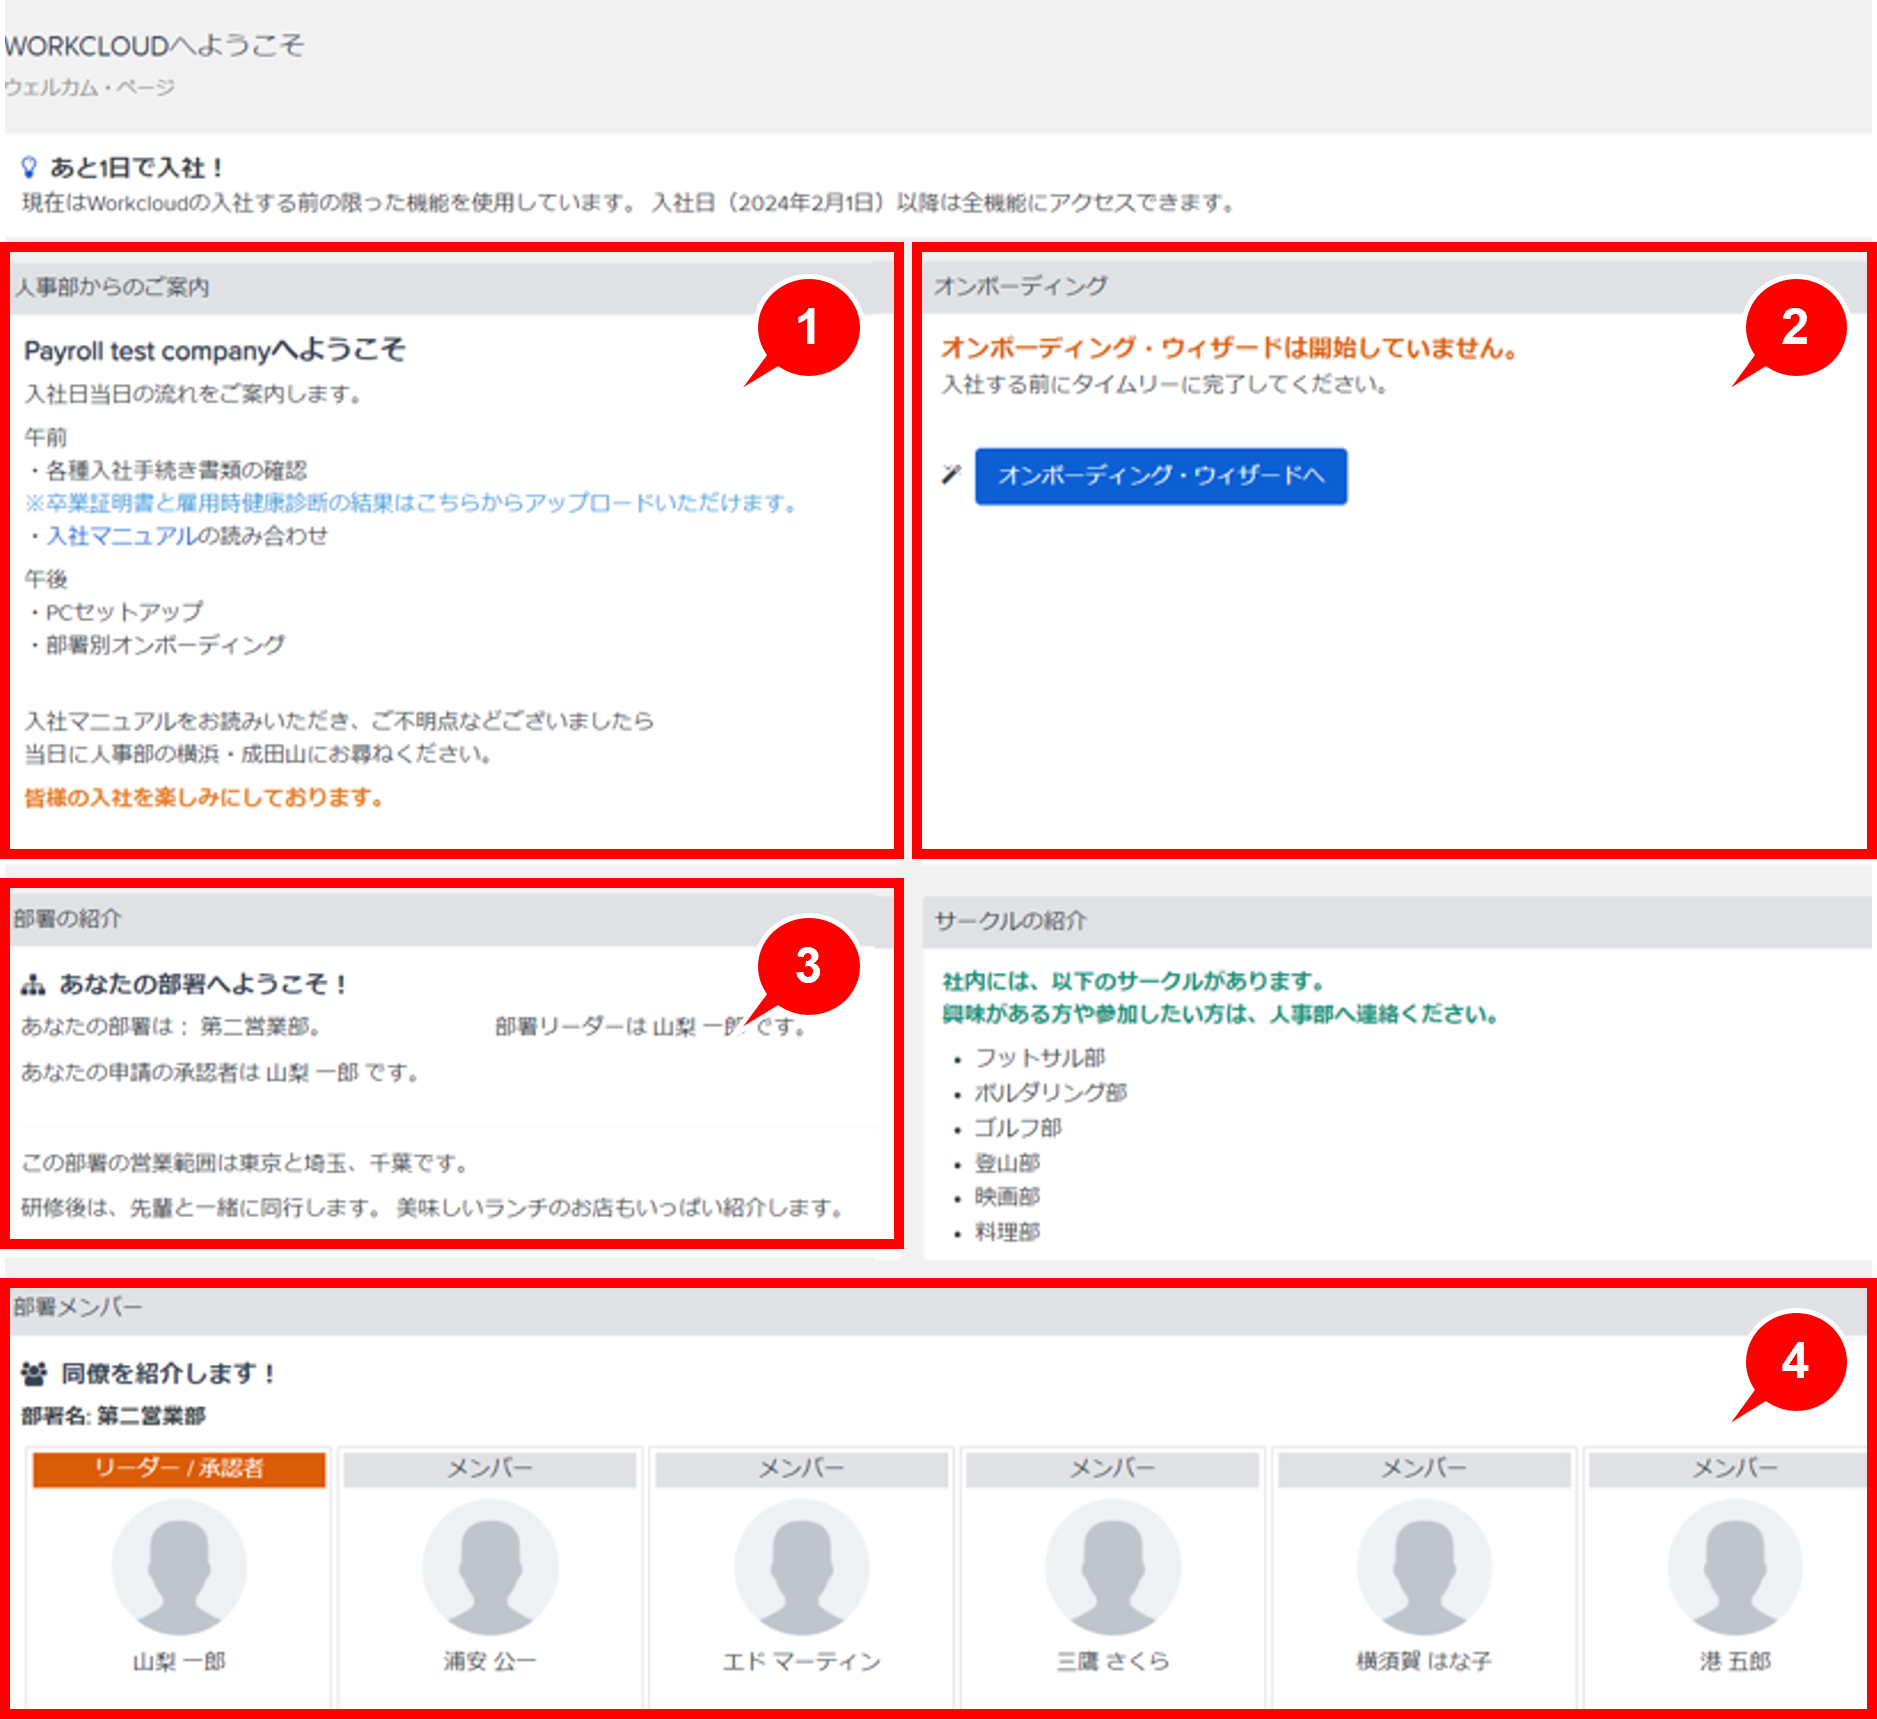Click the avatar of 浦安 公一

[x=490, y=1567]
